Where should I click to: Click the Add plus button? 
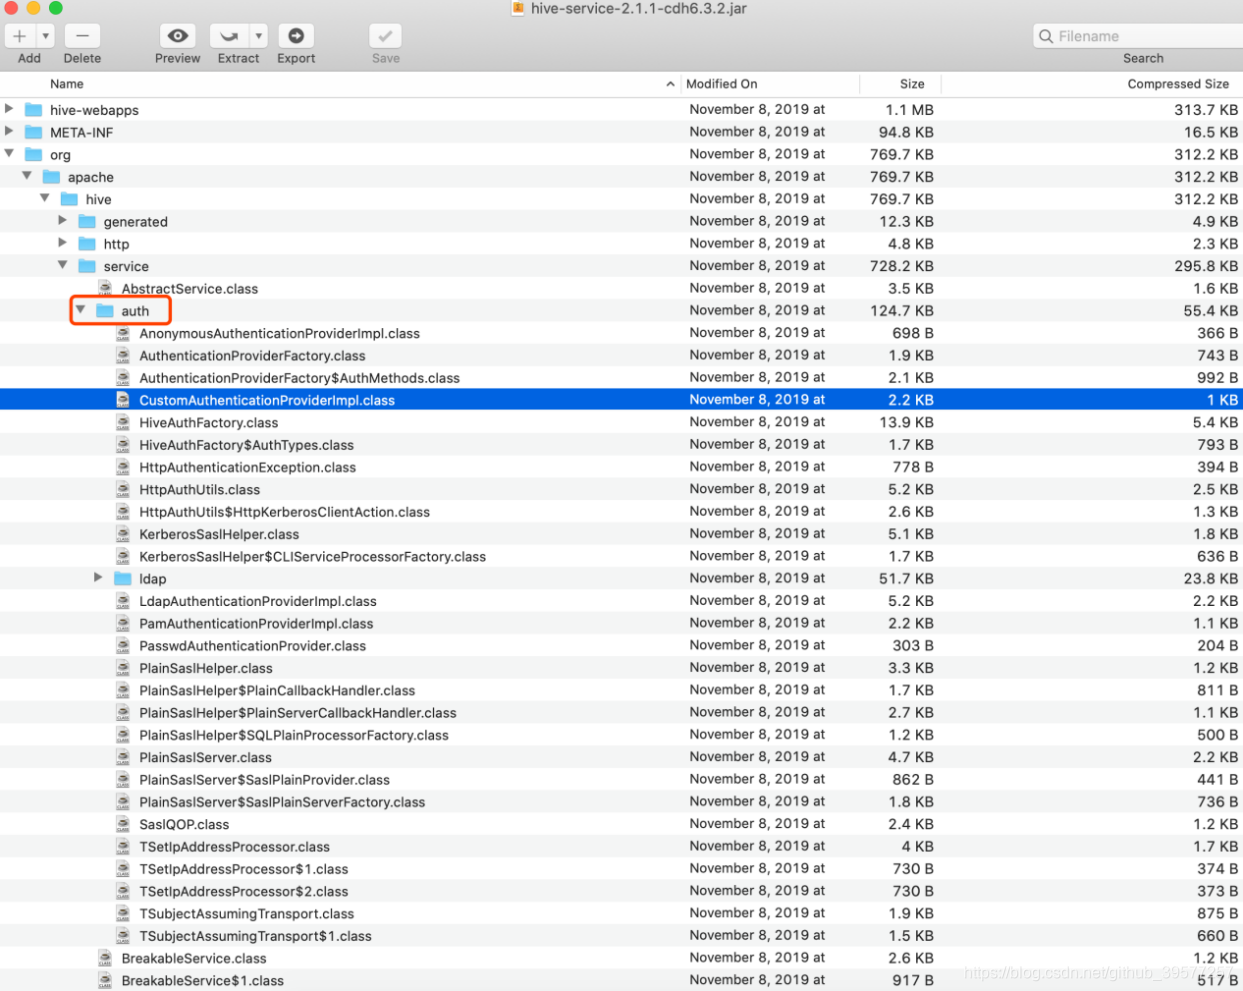(x=19, y=36)
